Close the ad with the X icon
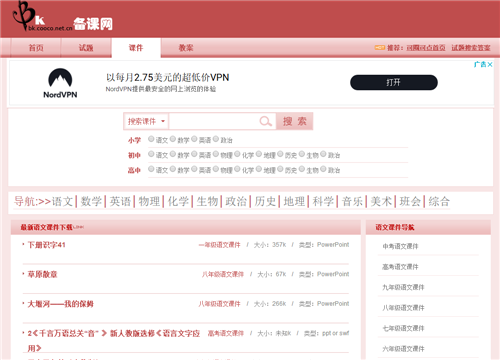The height and width of the screenshot is (360, 500). 490,64
